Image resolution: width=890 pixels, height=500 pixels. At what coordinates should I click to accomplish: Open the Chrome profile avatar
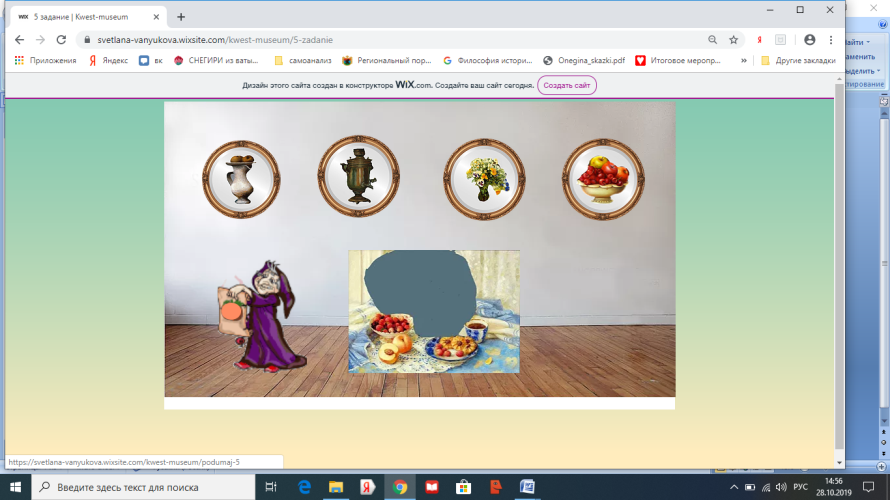(x=809, y=40)
